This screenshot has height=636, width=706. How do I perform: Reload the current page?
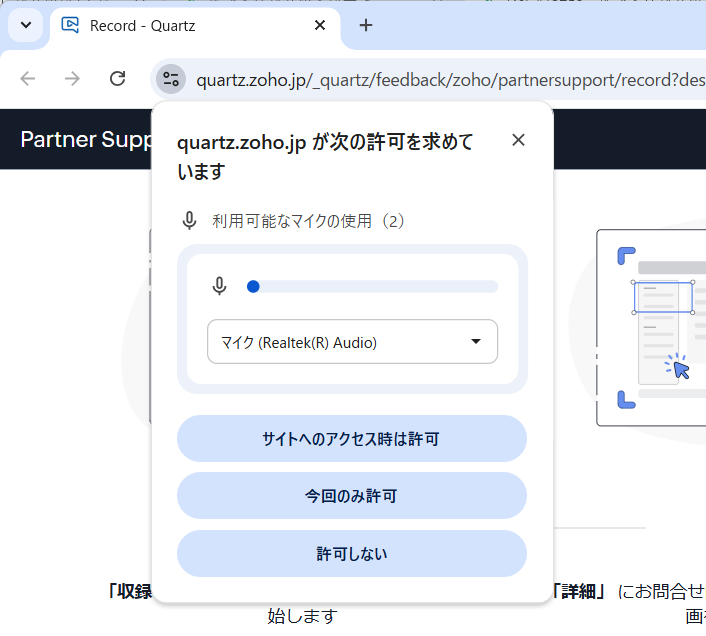pos(117,79)
